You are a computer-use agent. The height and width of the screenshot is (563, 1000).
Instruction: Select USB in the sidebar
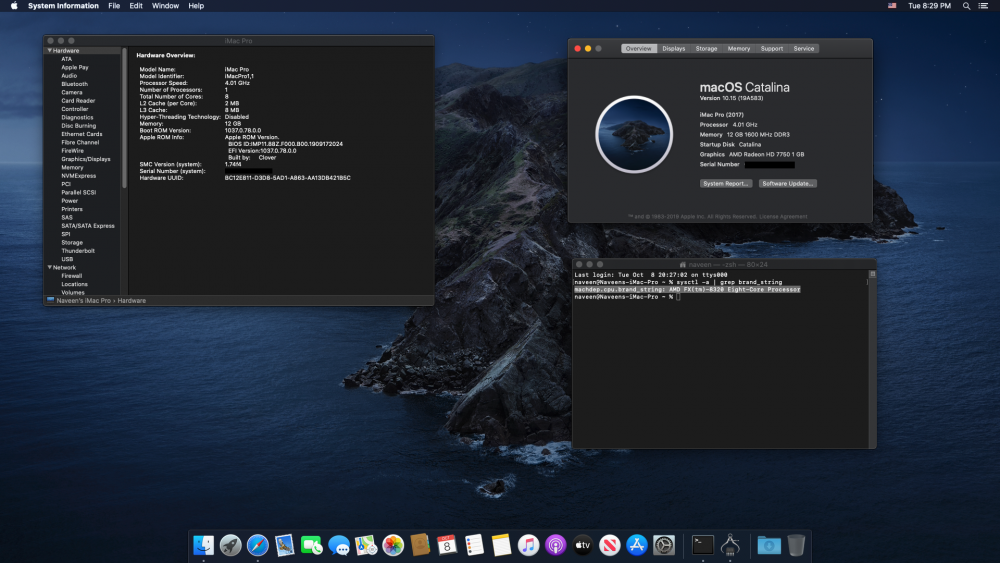click(x=67, y=259)
